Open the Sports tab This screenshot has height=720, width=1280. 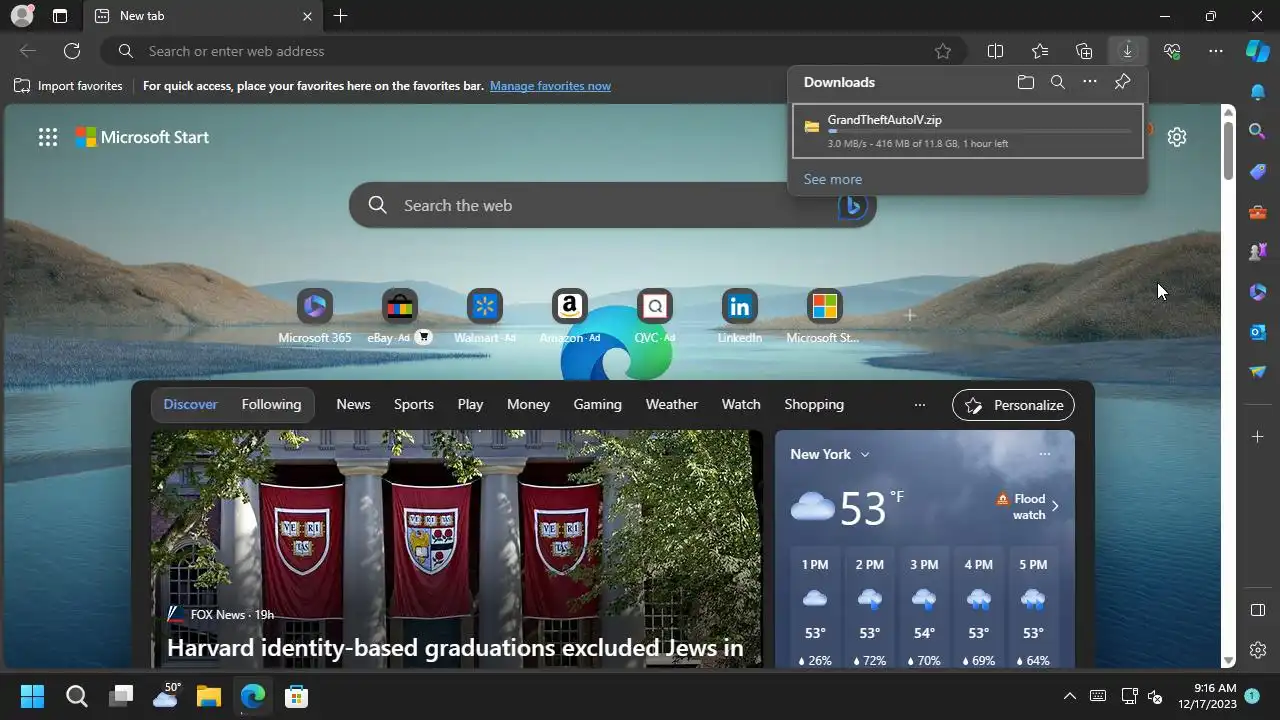click(x=414, y=404)
